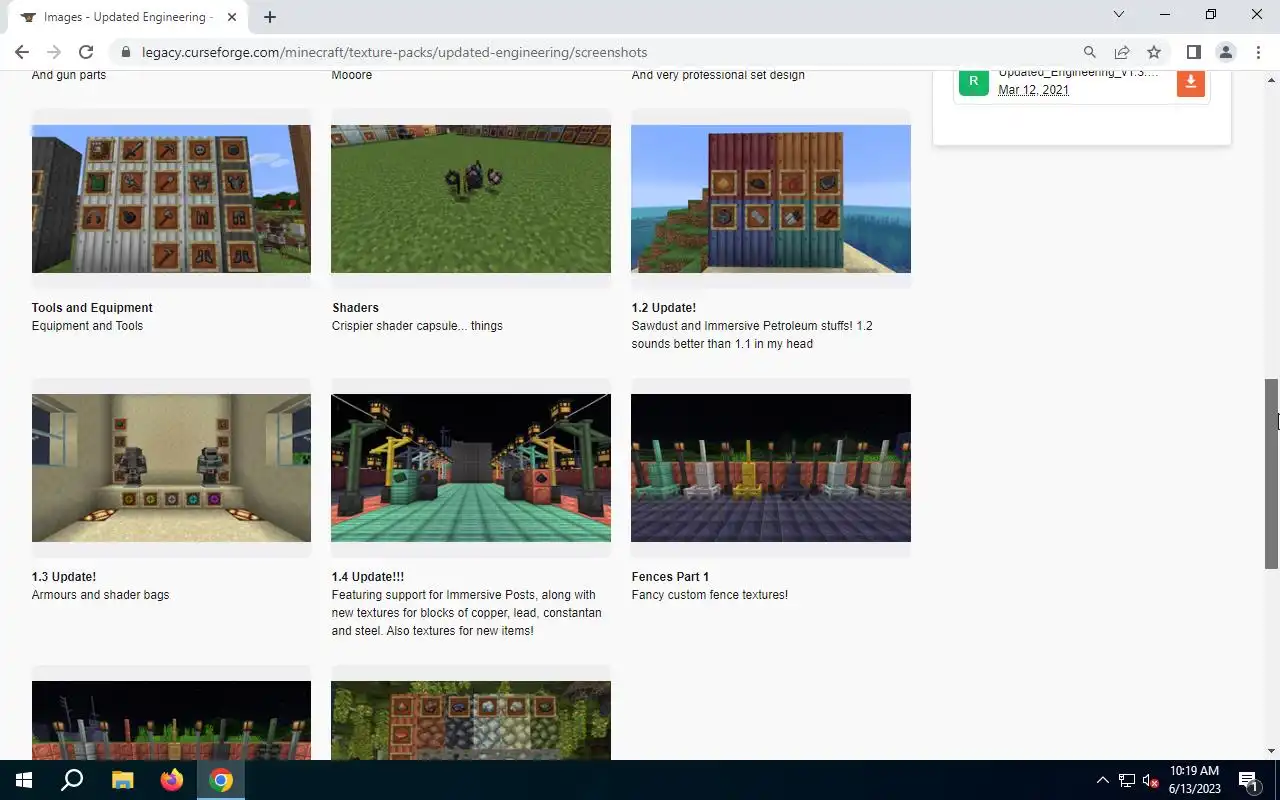This screenshot has height=800, width=1280.
Task: Launch Firefox from the taskbar
Action: 172,780
